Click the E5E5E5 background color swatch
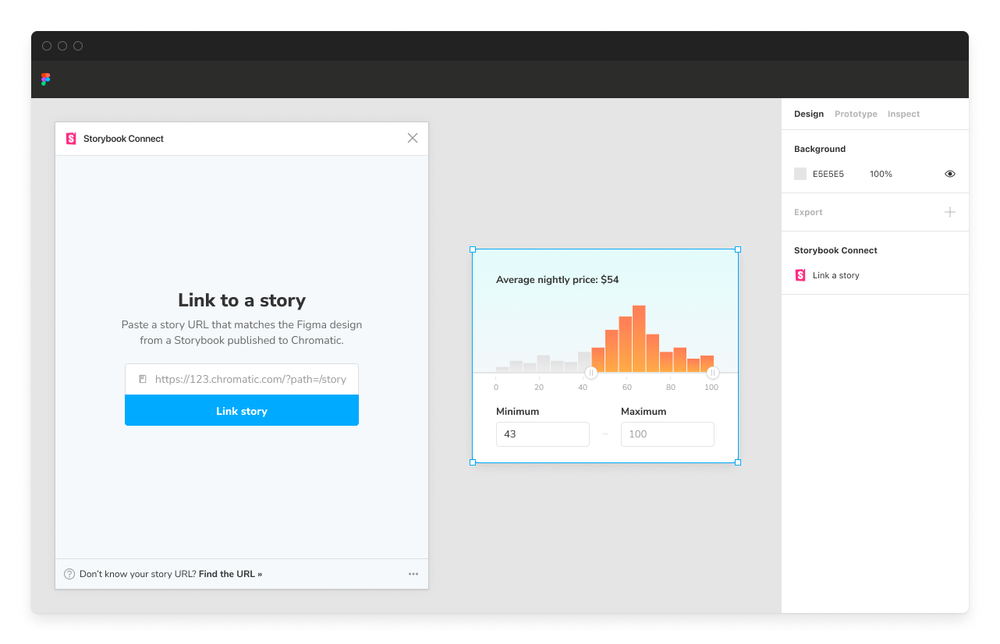 click(800, 173)
